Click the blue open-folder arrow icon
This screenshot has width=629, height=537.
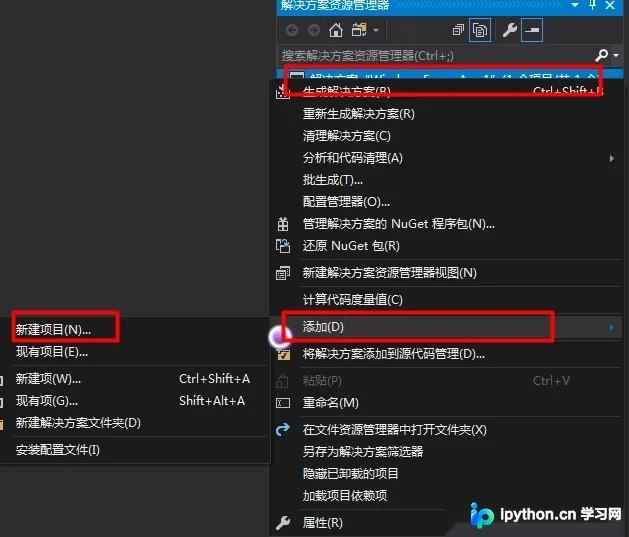(x=283, y=430)
